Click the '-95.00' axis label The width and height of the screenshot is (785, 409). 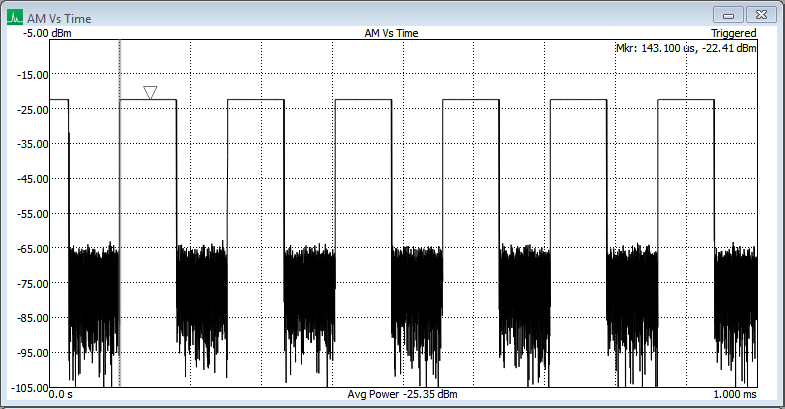coord(33,353)
